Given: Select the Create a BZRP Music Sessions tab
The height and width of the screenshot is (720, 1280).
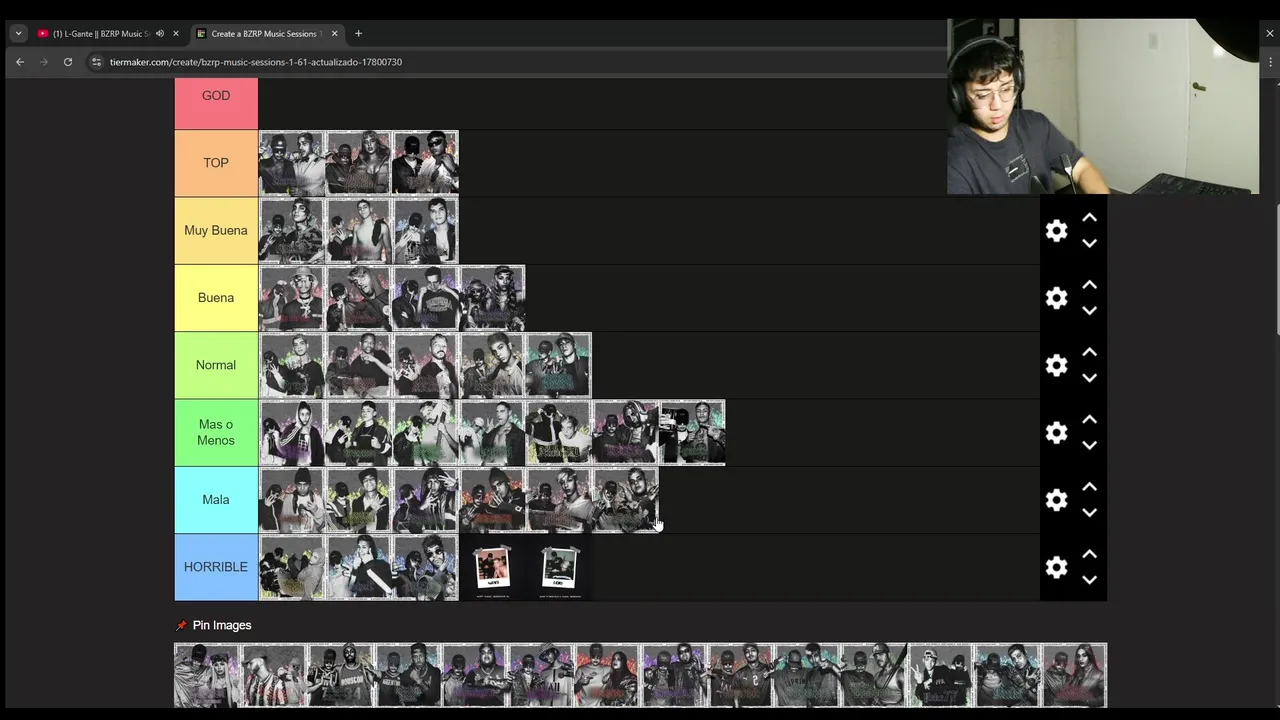Looking at the screenshot, I should point(265,34).
